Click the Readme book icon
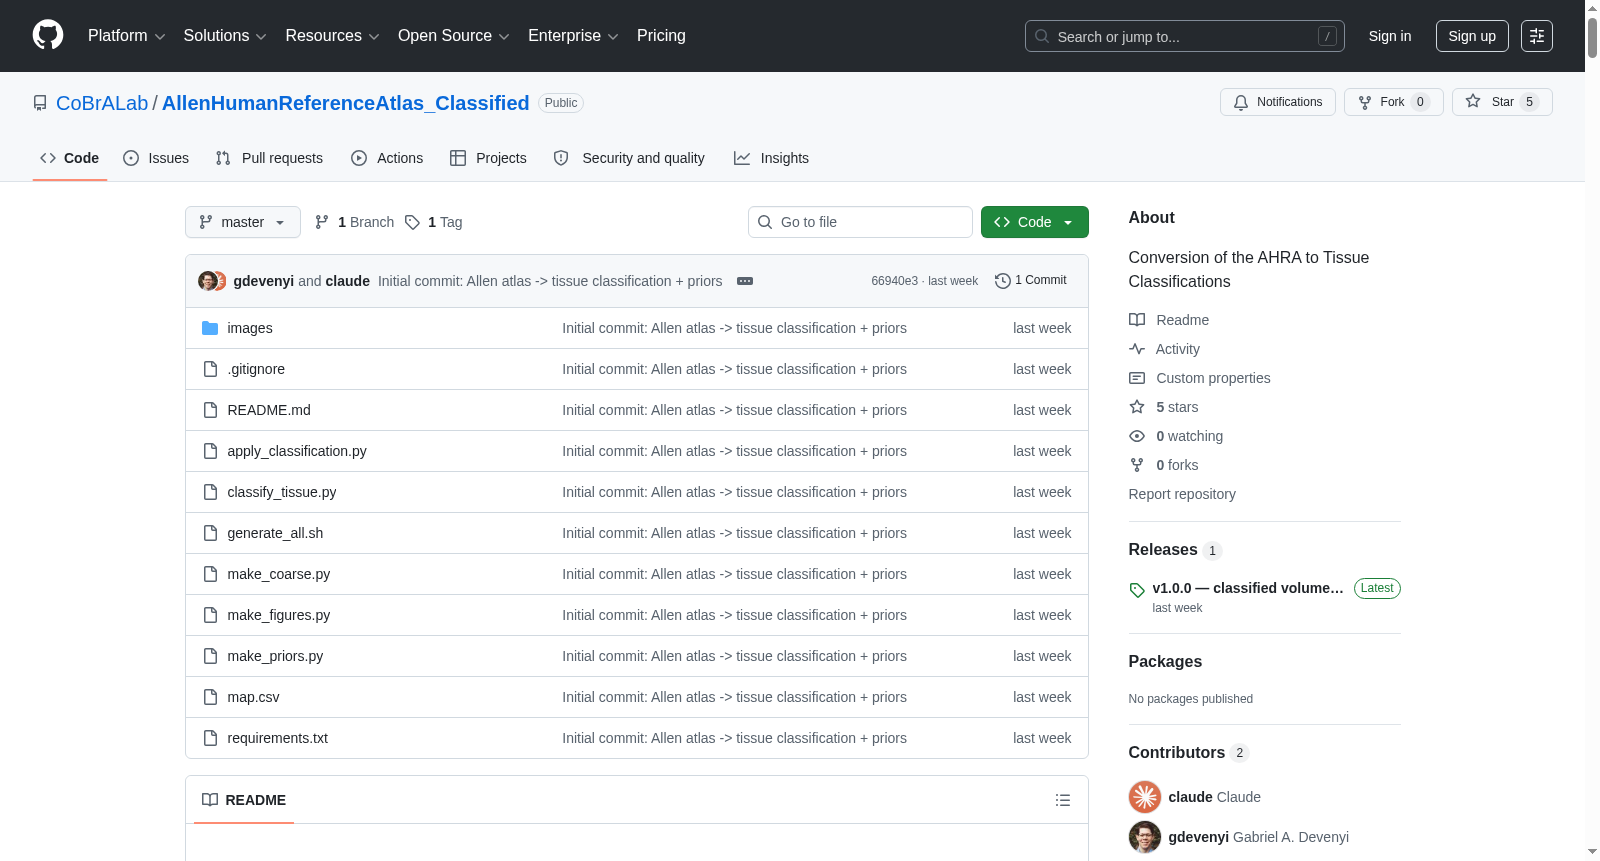 (x=1137, y=320)
